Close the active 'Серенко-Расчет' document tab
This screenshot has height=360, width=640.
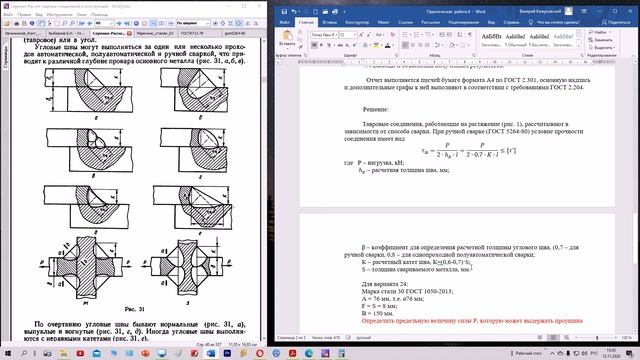pyautogui.click(x=130, y=33)
